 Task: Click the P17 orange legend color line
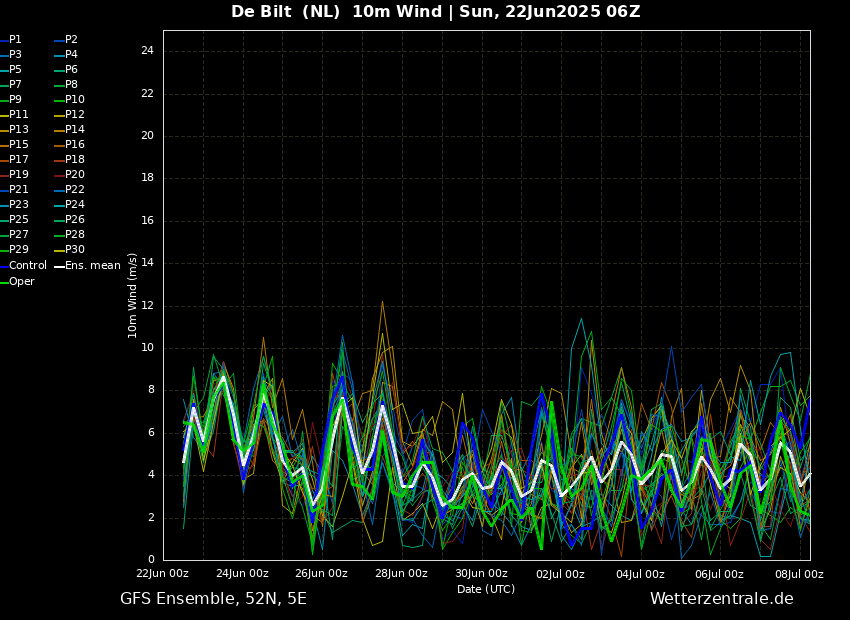click(4, 160)
